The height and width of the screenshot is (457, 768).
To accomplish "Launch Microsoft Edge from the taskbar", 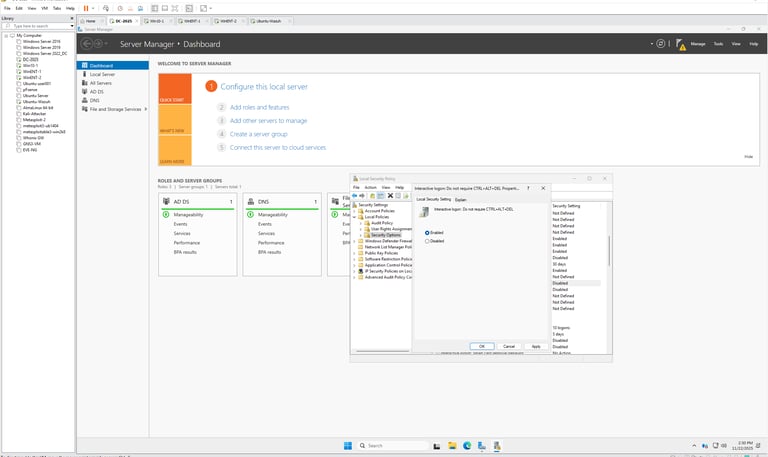I will point(467,446).
